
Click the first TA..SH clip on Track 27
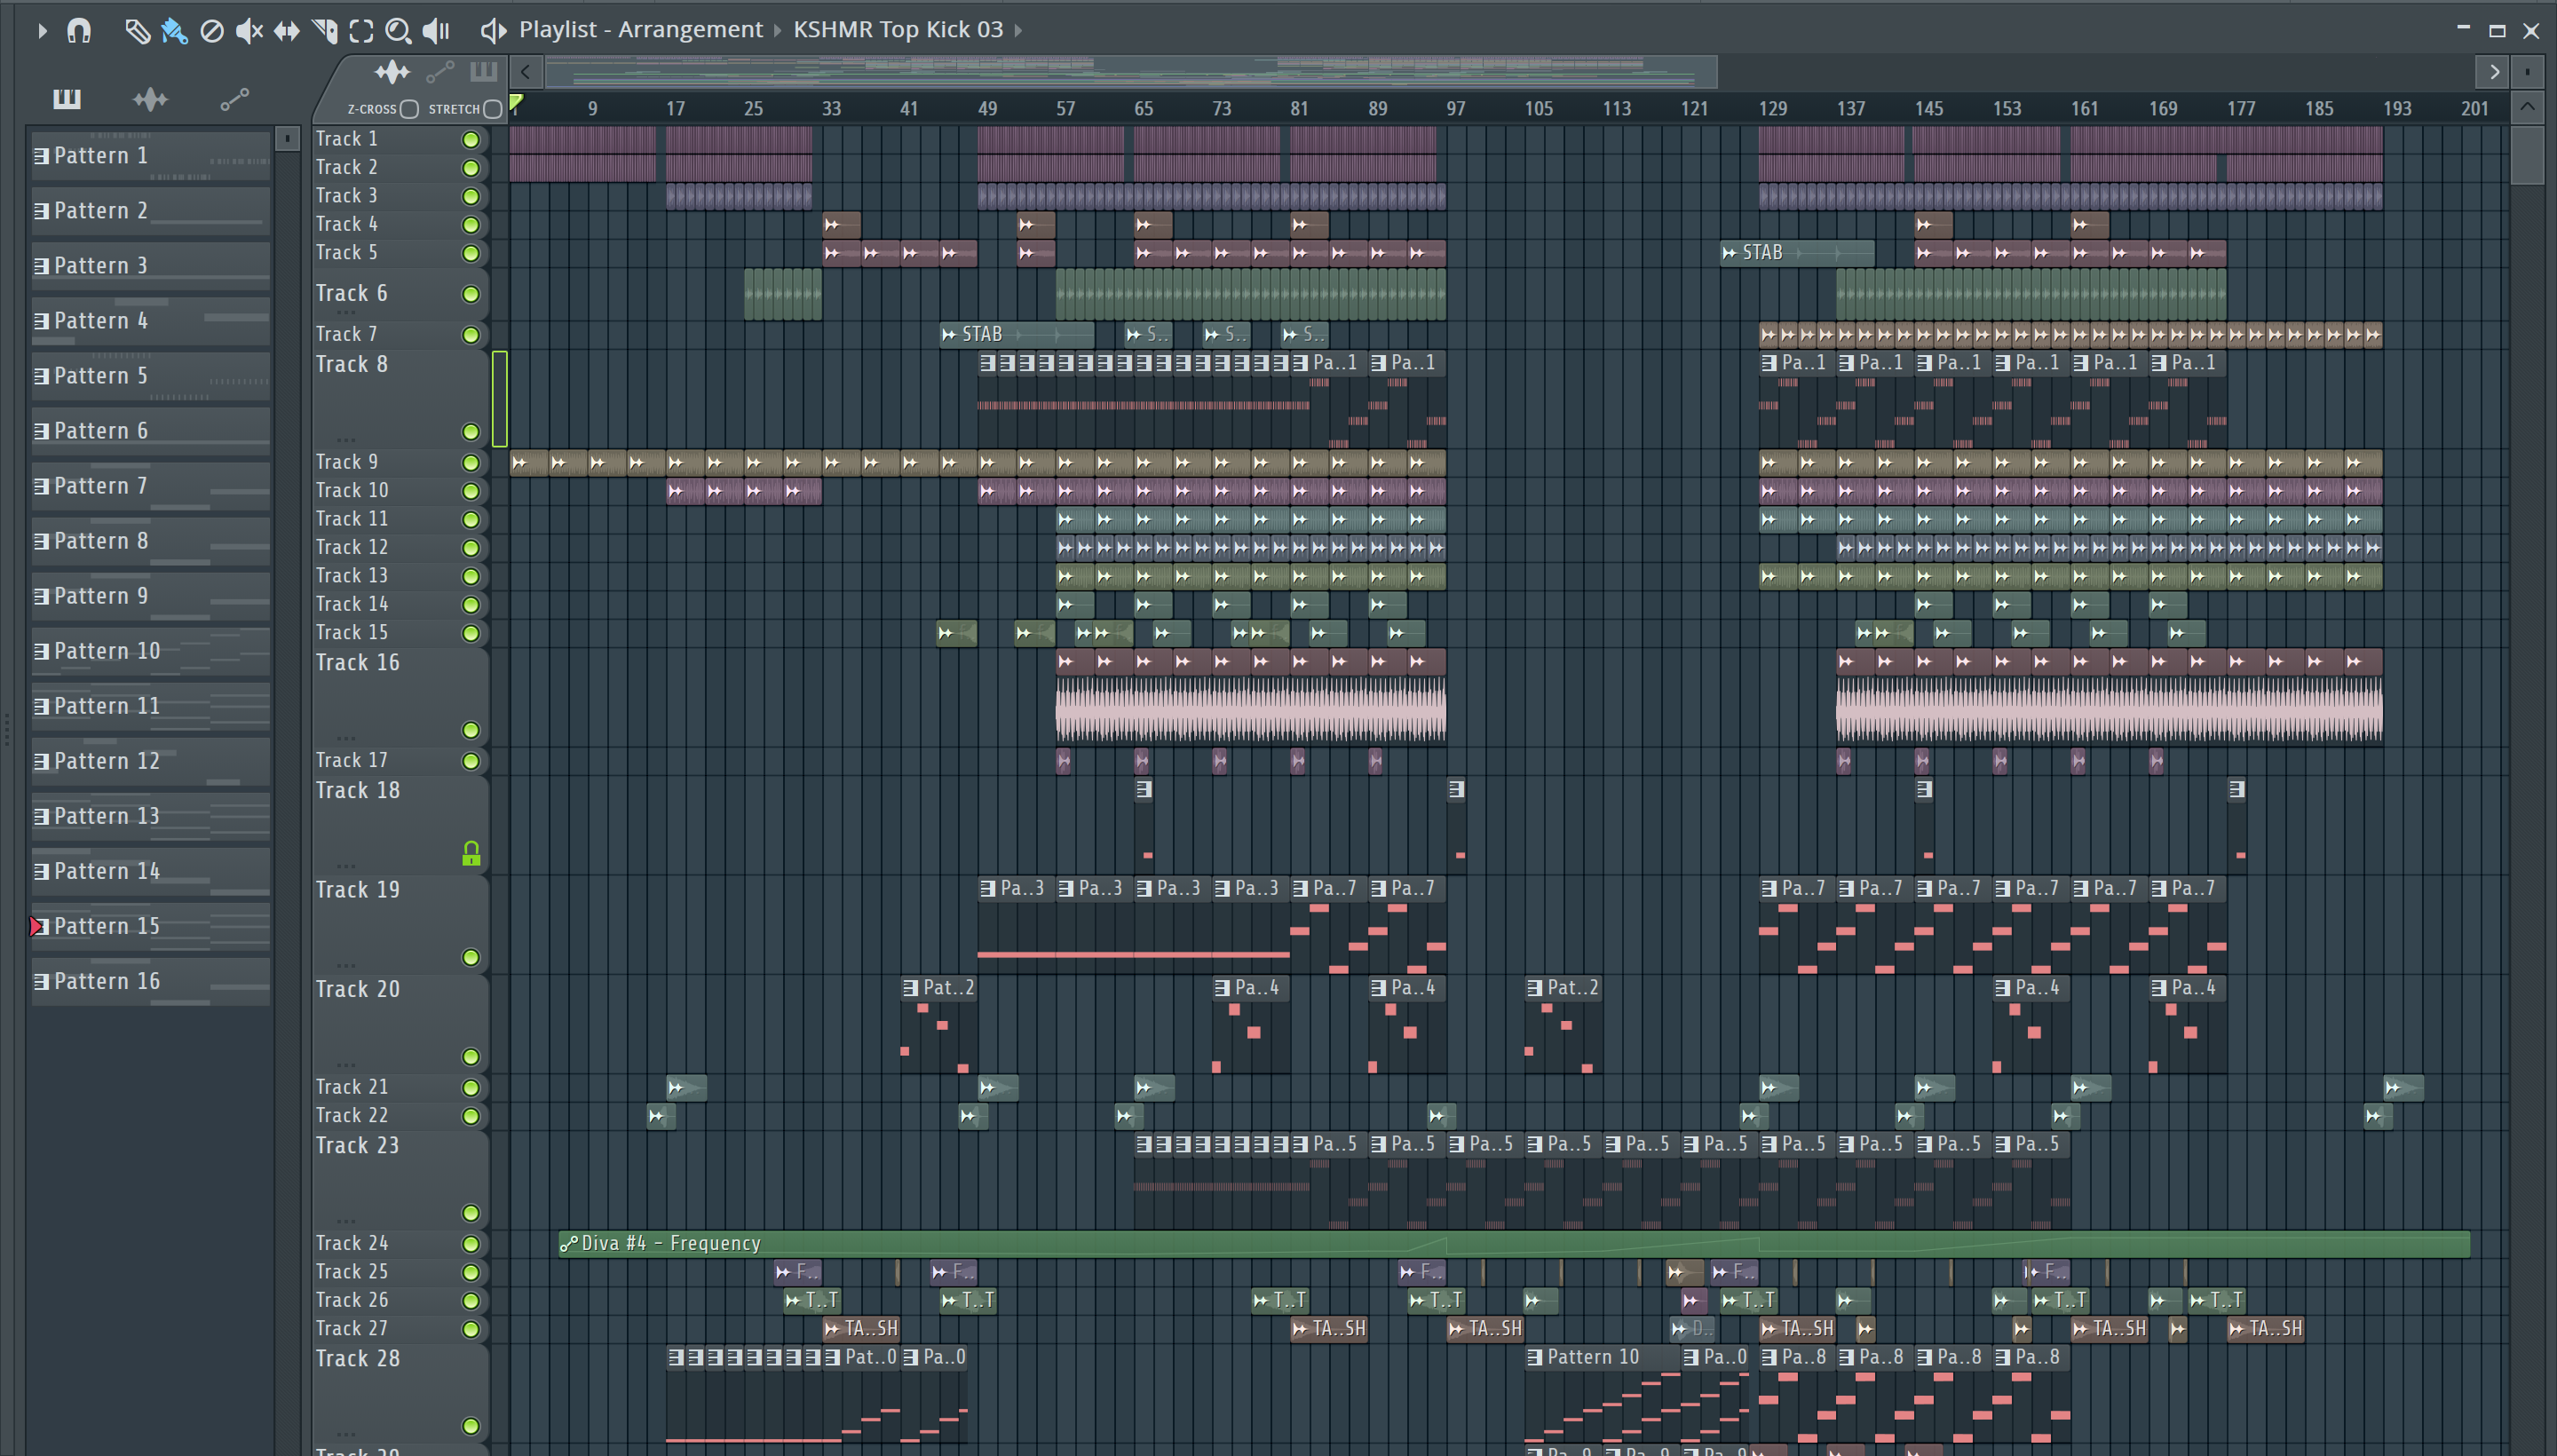pyautogui.click(x=861, y=1329)
